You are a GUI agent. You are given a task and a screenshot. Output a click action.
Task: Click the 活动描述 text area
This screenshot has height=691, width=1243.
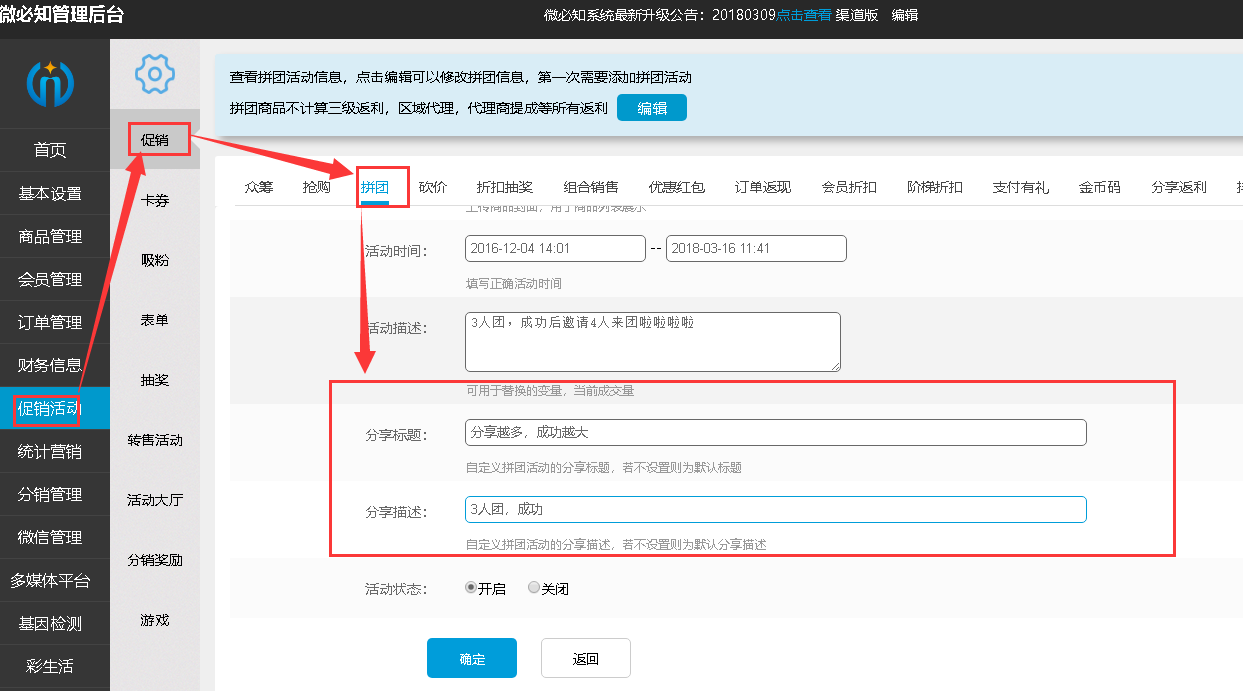pyautogui.click(x=652, y=341)
